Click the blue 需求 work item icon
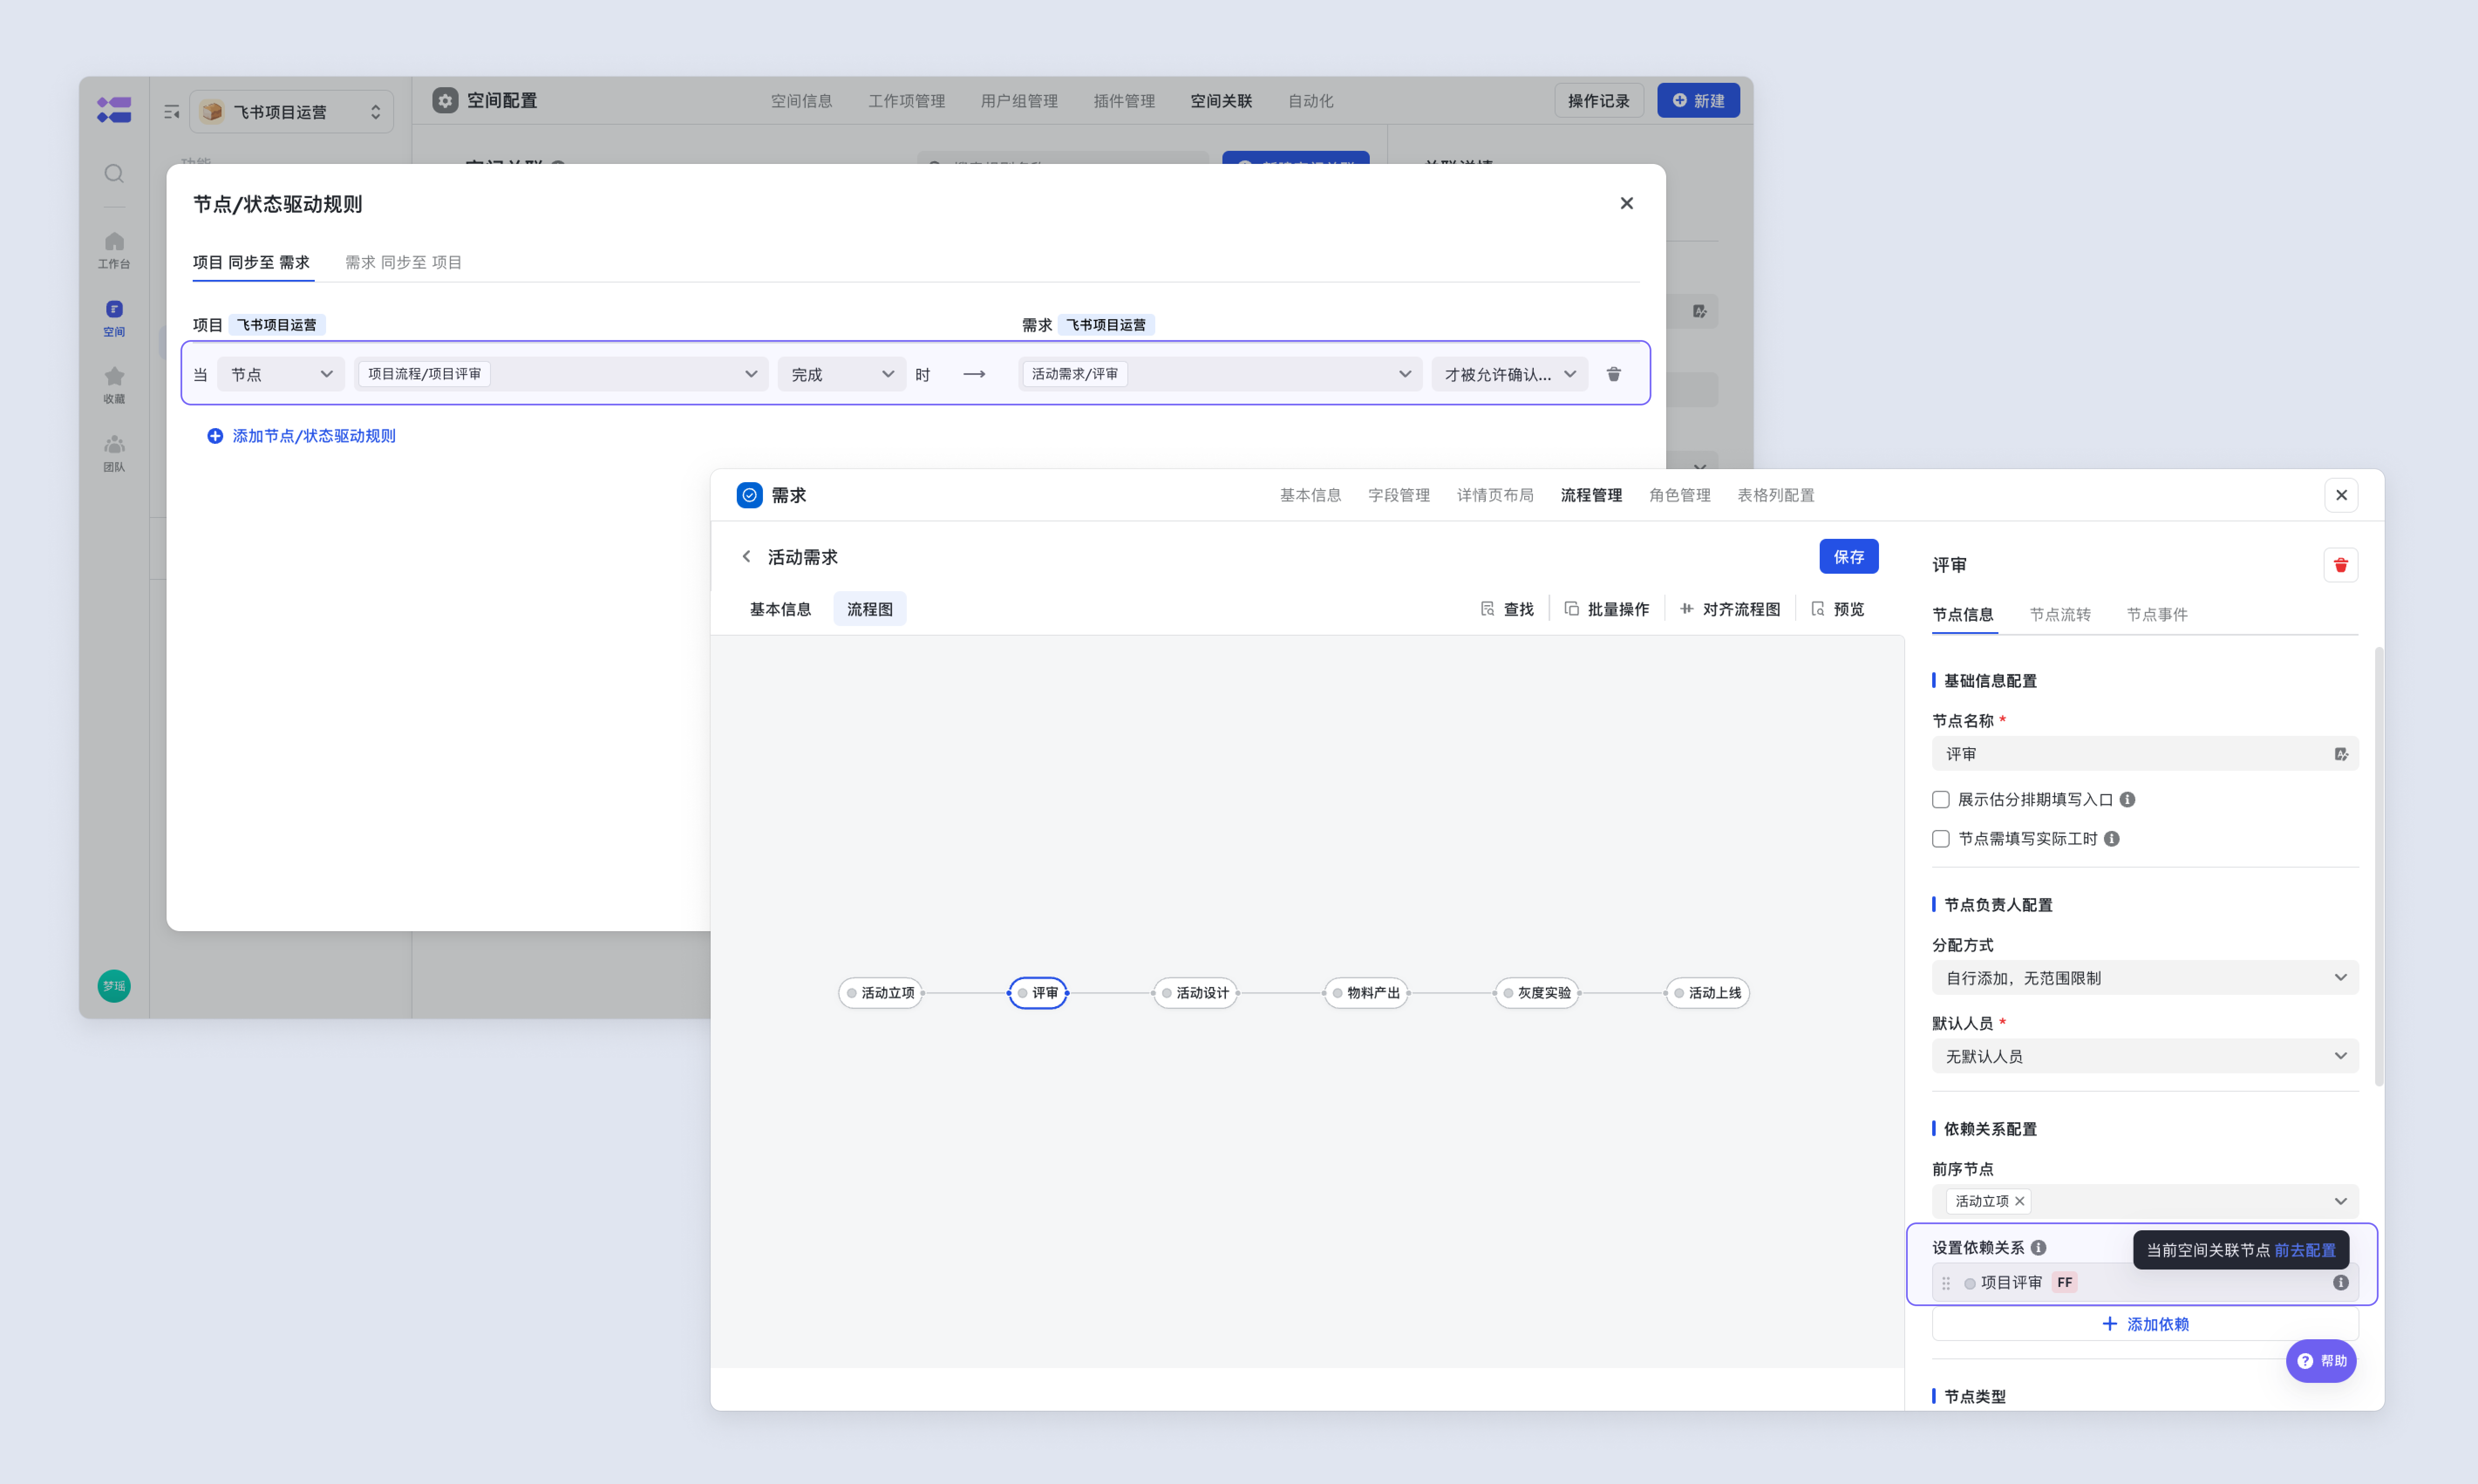2478x1484 pixels. click(x=749, y=495)
